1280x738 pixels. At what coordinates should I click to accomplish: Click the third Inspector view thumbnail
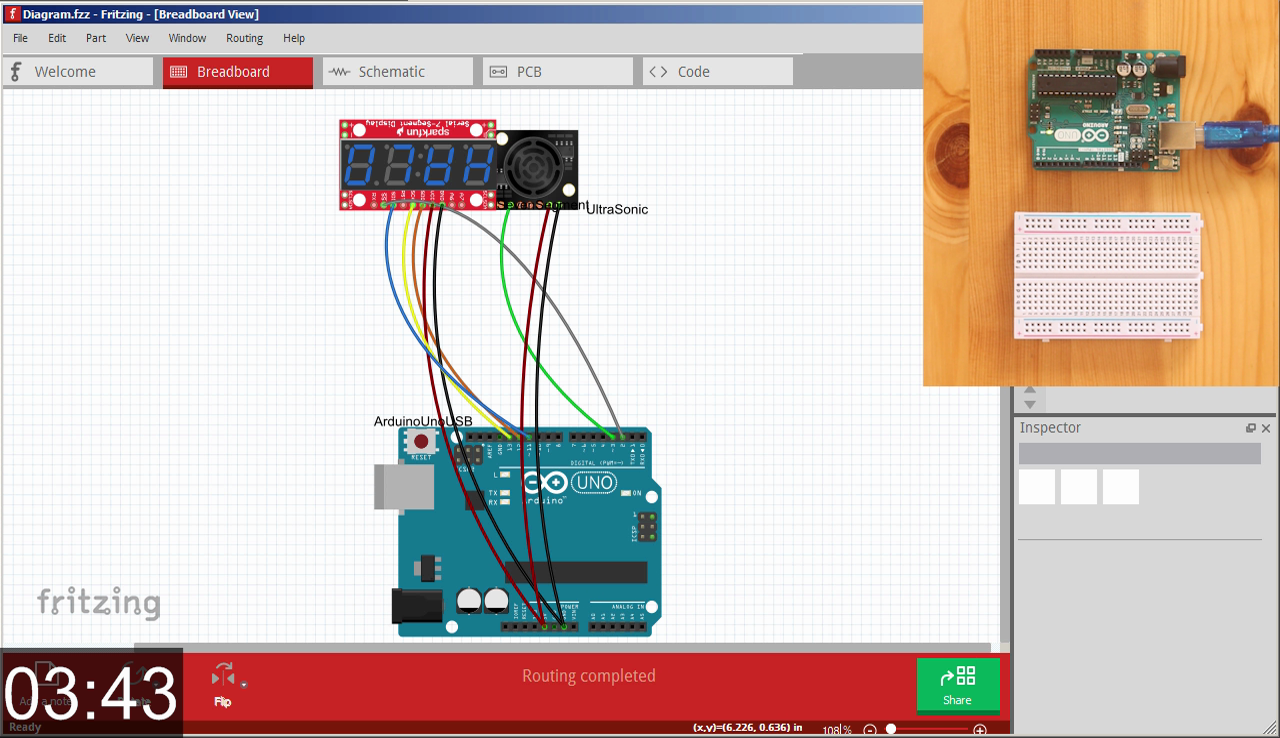pyautogui.click(x=1121, y=487)
